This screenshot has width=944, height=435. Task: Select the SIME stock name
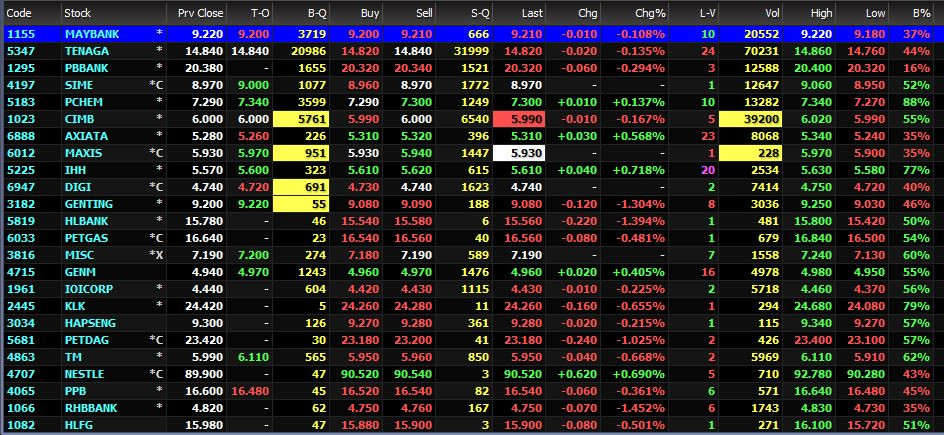(x=78, y=85)
